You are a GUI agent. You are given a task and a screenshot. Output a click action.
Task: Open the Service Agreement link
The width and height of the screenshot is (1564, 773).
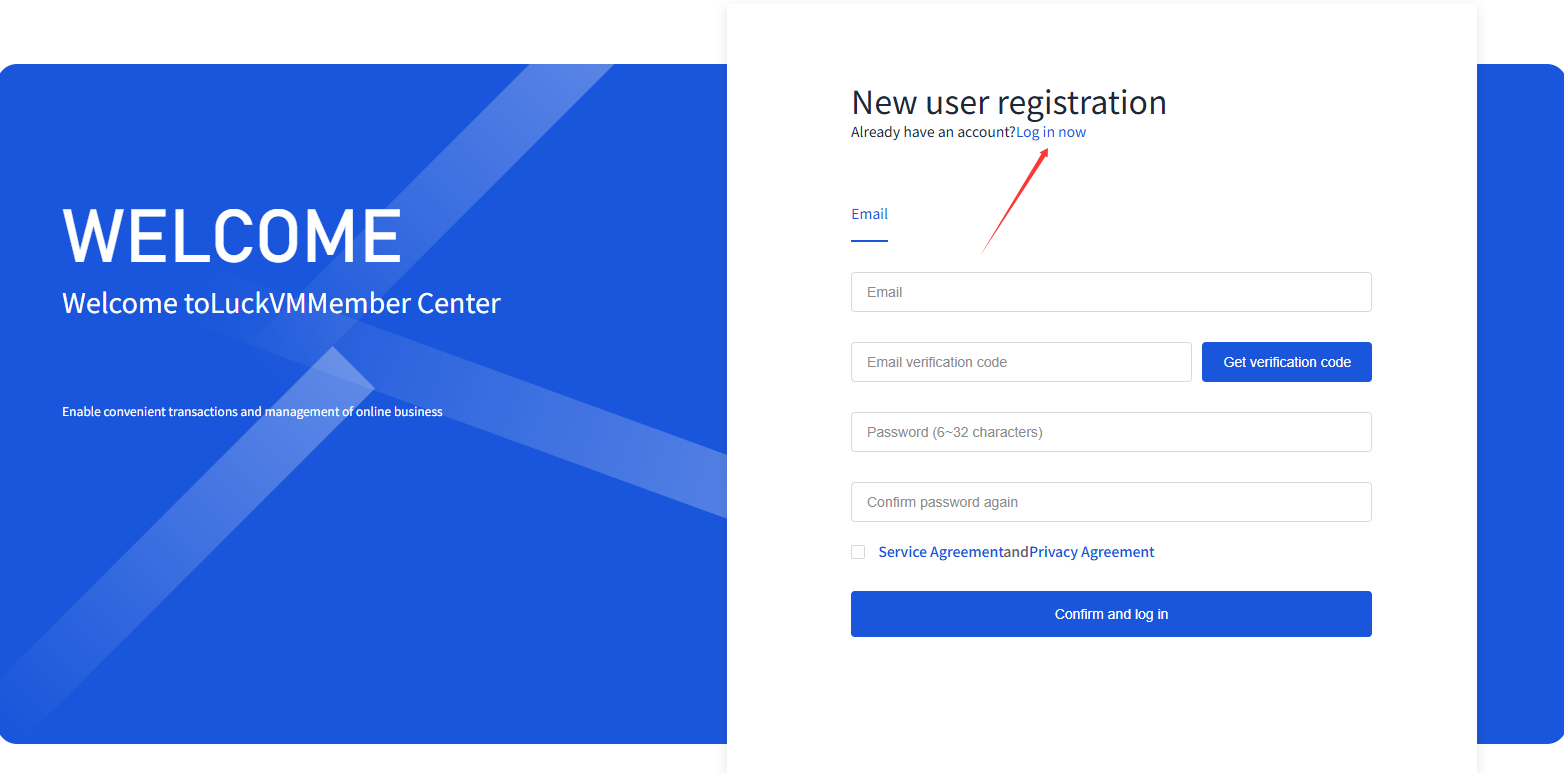click(x=940, y=552)
